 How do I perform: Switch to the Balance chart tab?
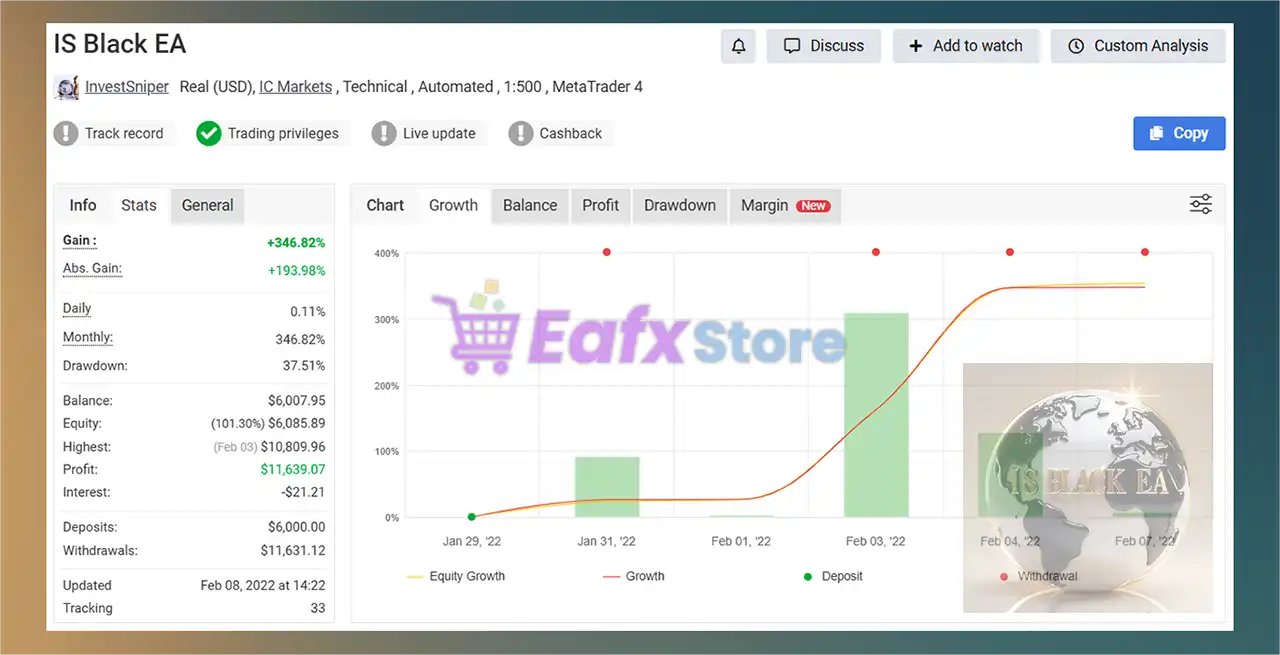(530, 205)
